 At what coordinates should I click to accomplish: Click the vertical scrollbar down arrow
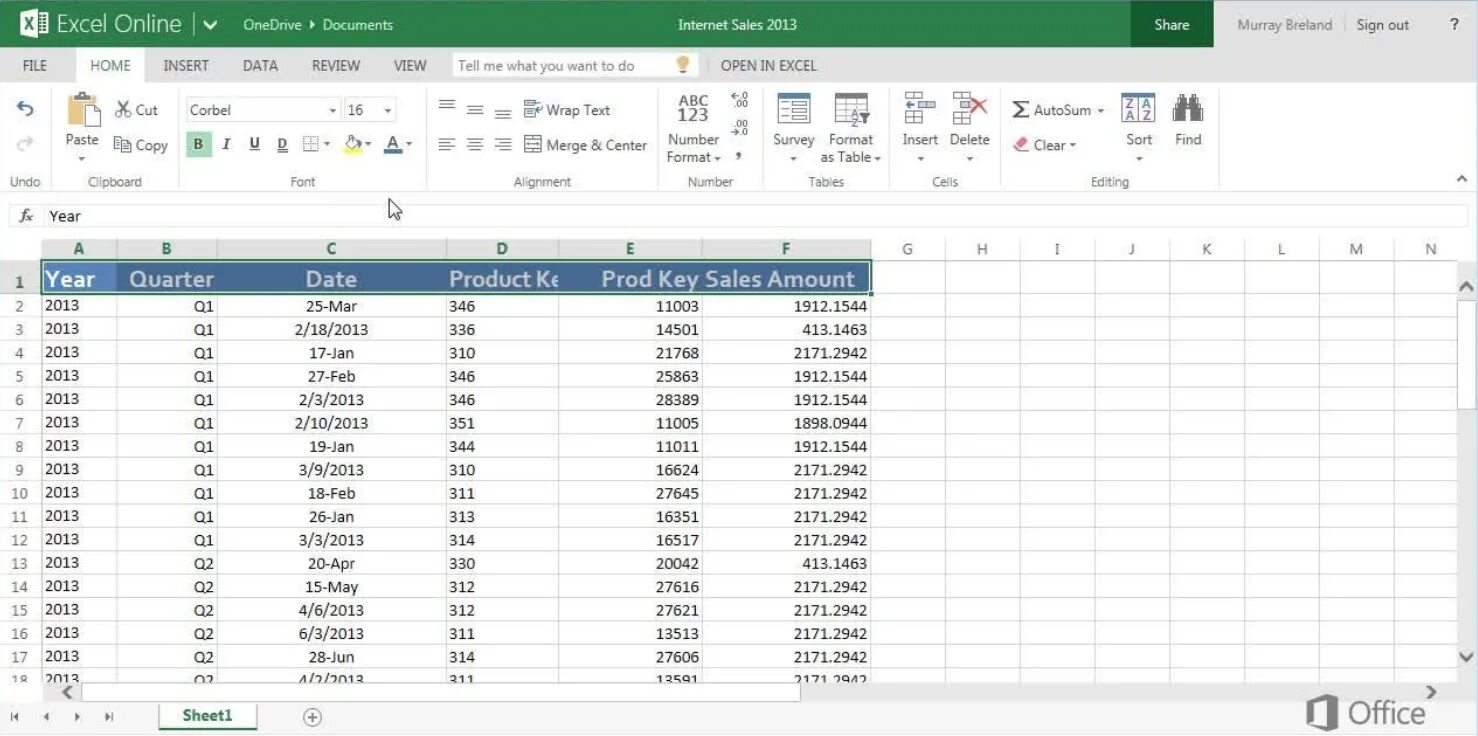pos(1466,657)
